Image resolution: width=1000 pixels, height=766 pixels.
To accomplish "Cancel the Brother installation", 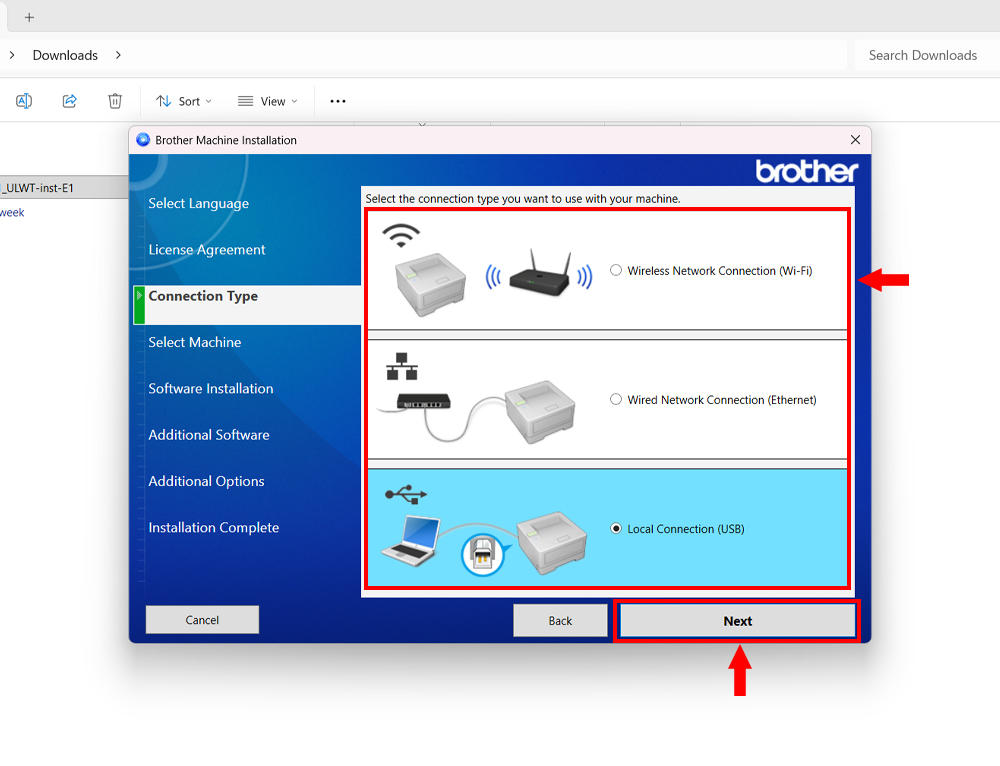I will click(202, 620).
